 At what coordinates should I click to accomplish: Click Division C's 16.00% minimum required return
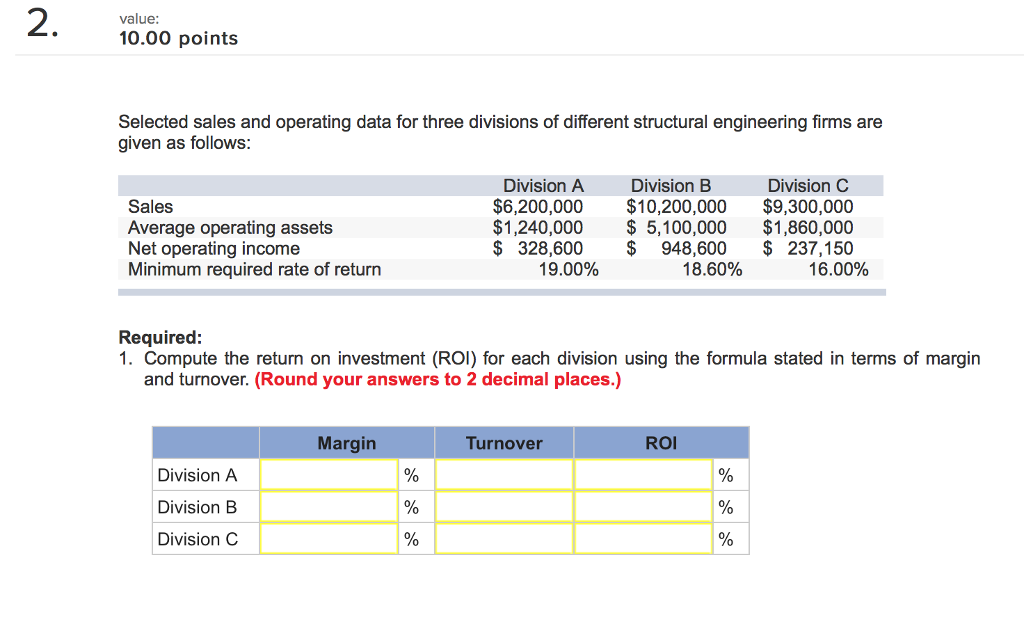click(x=838, y=269)
